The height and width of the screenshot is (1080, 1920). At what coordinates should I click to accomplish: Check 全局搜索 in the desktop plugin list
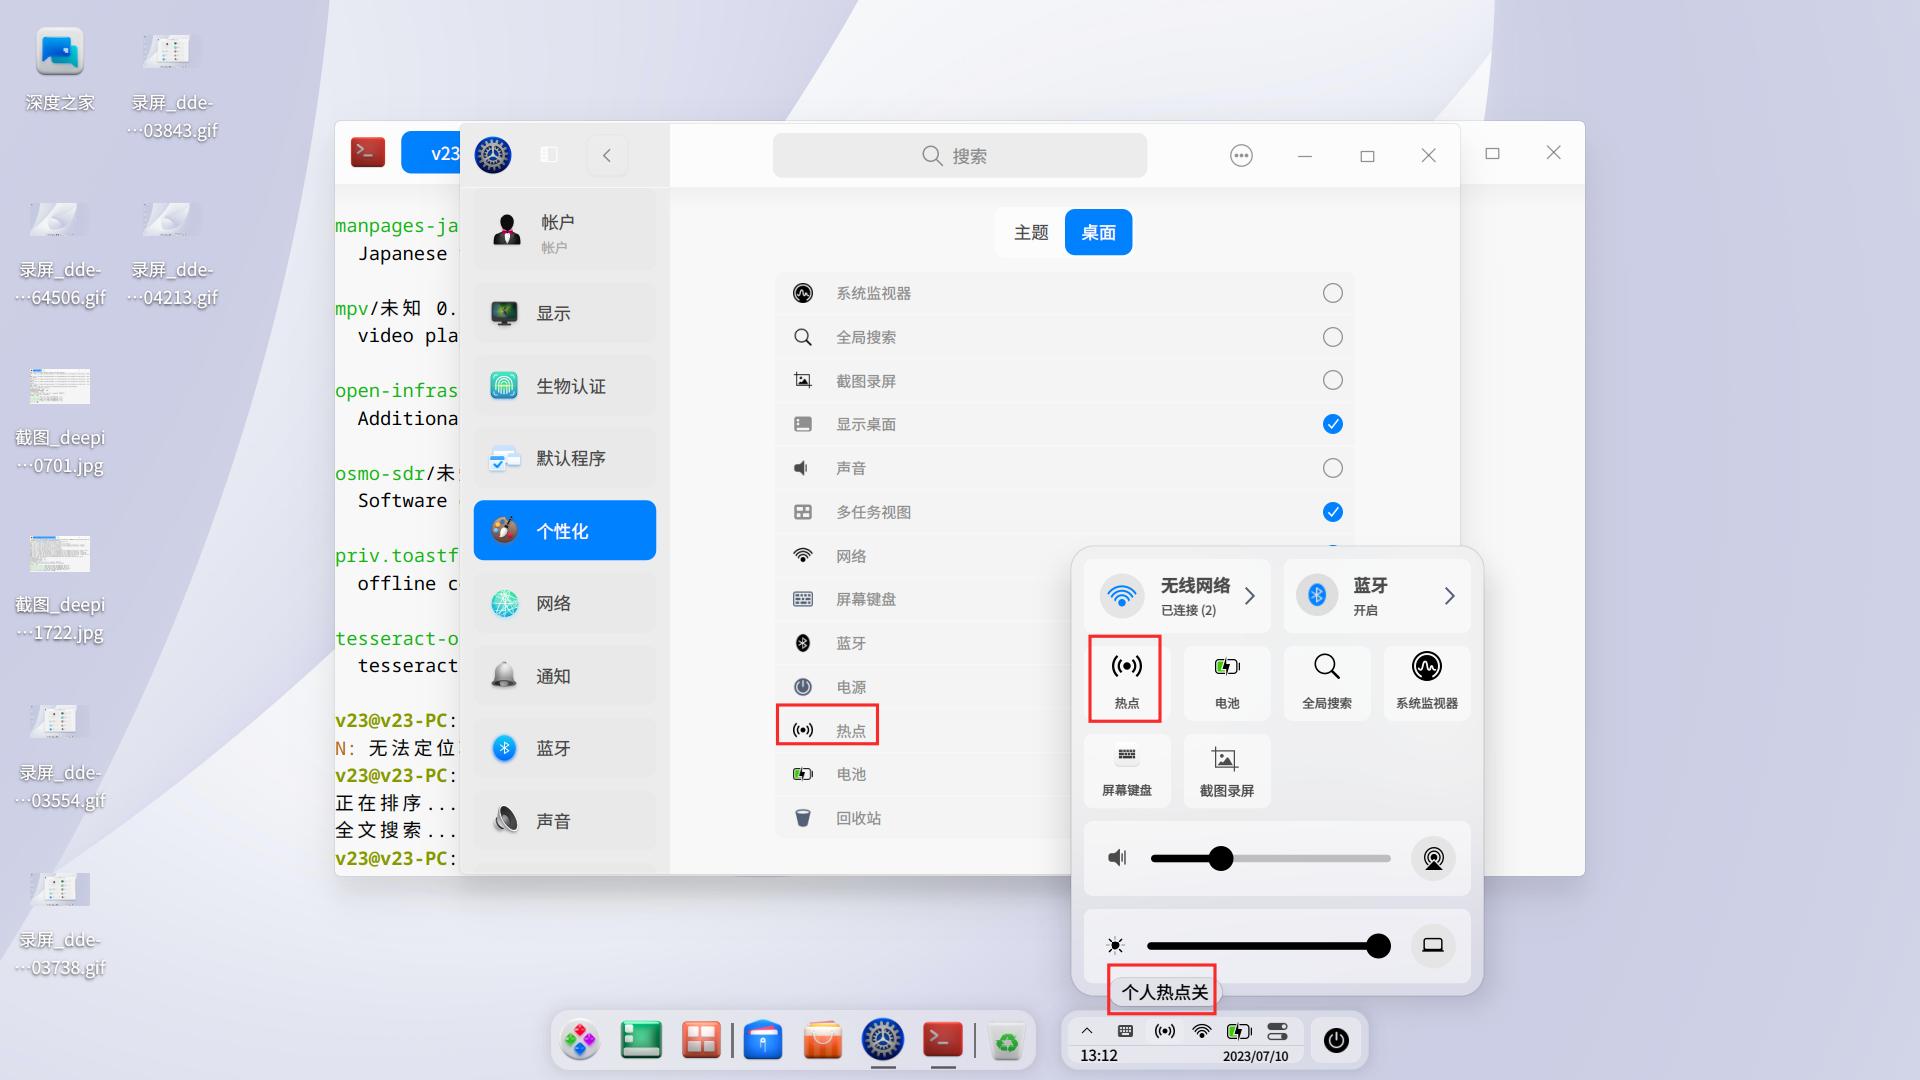(1332, 337)
